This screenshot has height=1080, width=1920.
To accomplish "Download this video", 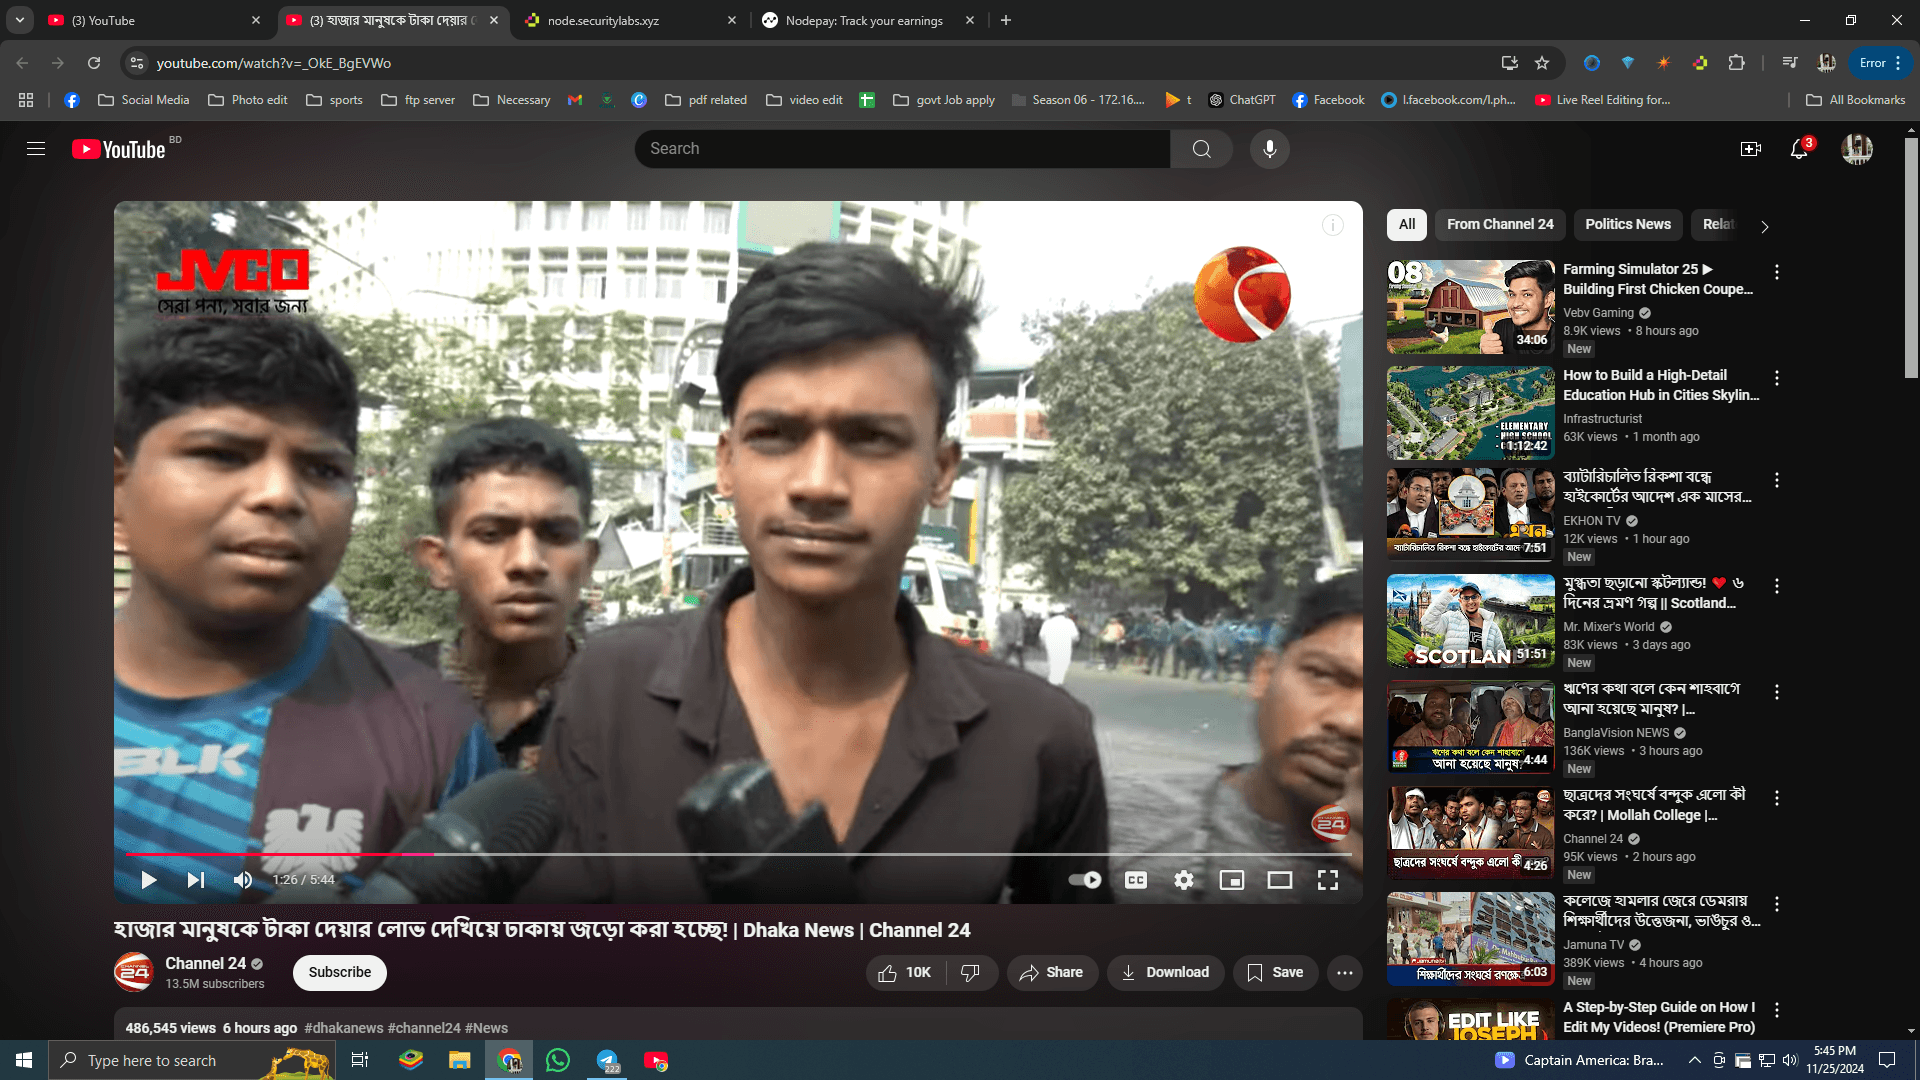I will [1165, 973].
